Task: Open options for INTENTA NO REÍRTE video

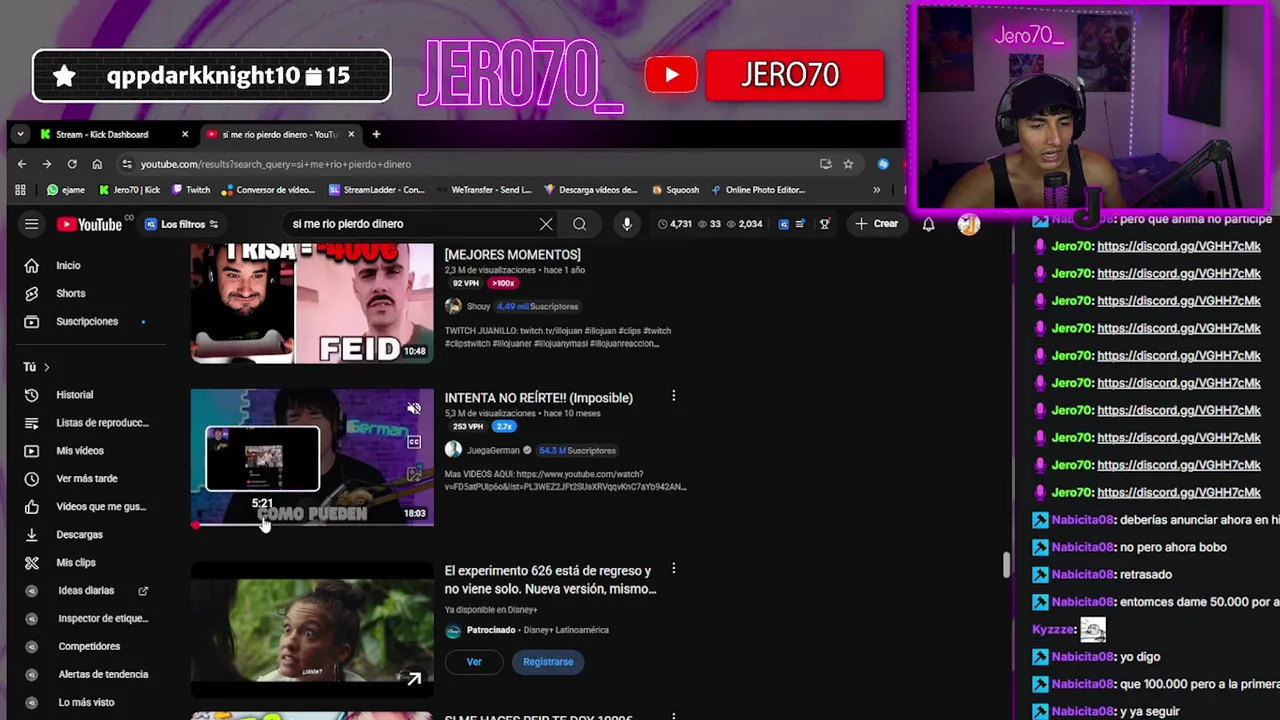Action: (673, 397)
